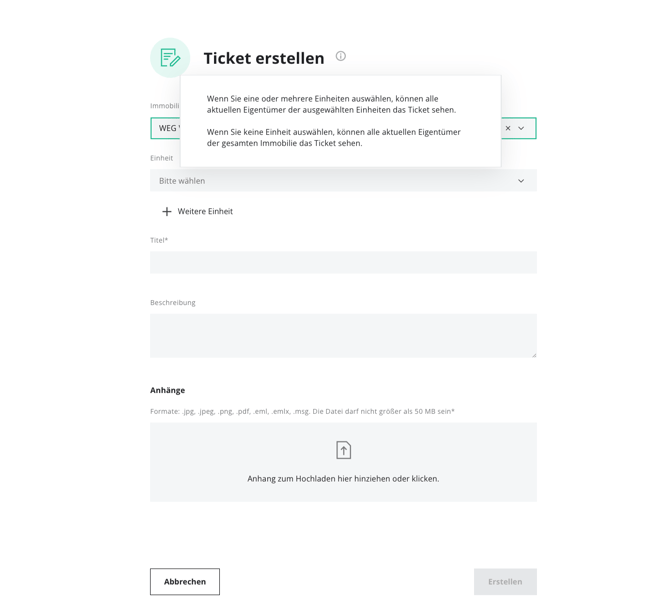Click 'Anhang zum Hochladen hier hinziehen' text
This screenshot has width=659, height=614.
point(343,479)
